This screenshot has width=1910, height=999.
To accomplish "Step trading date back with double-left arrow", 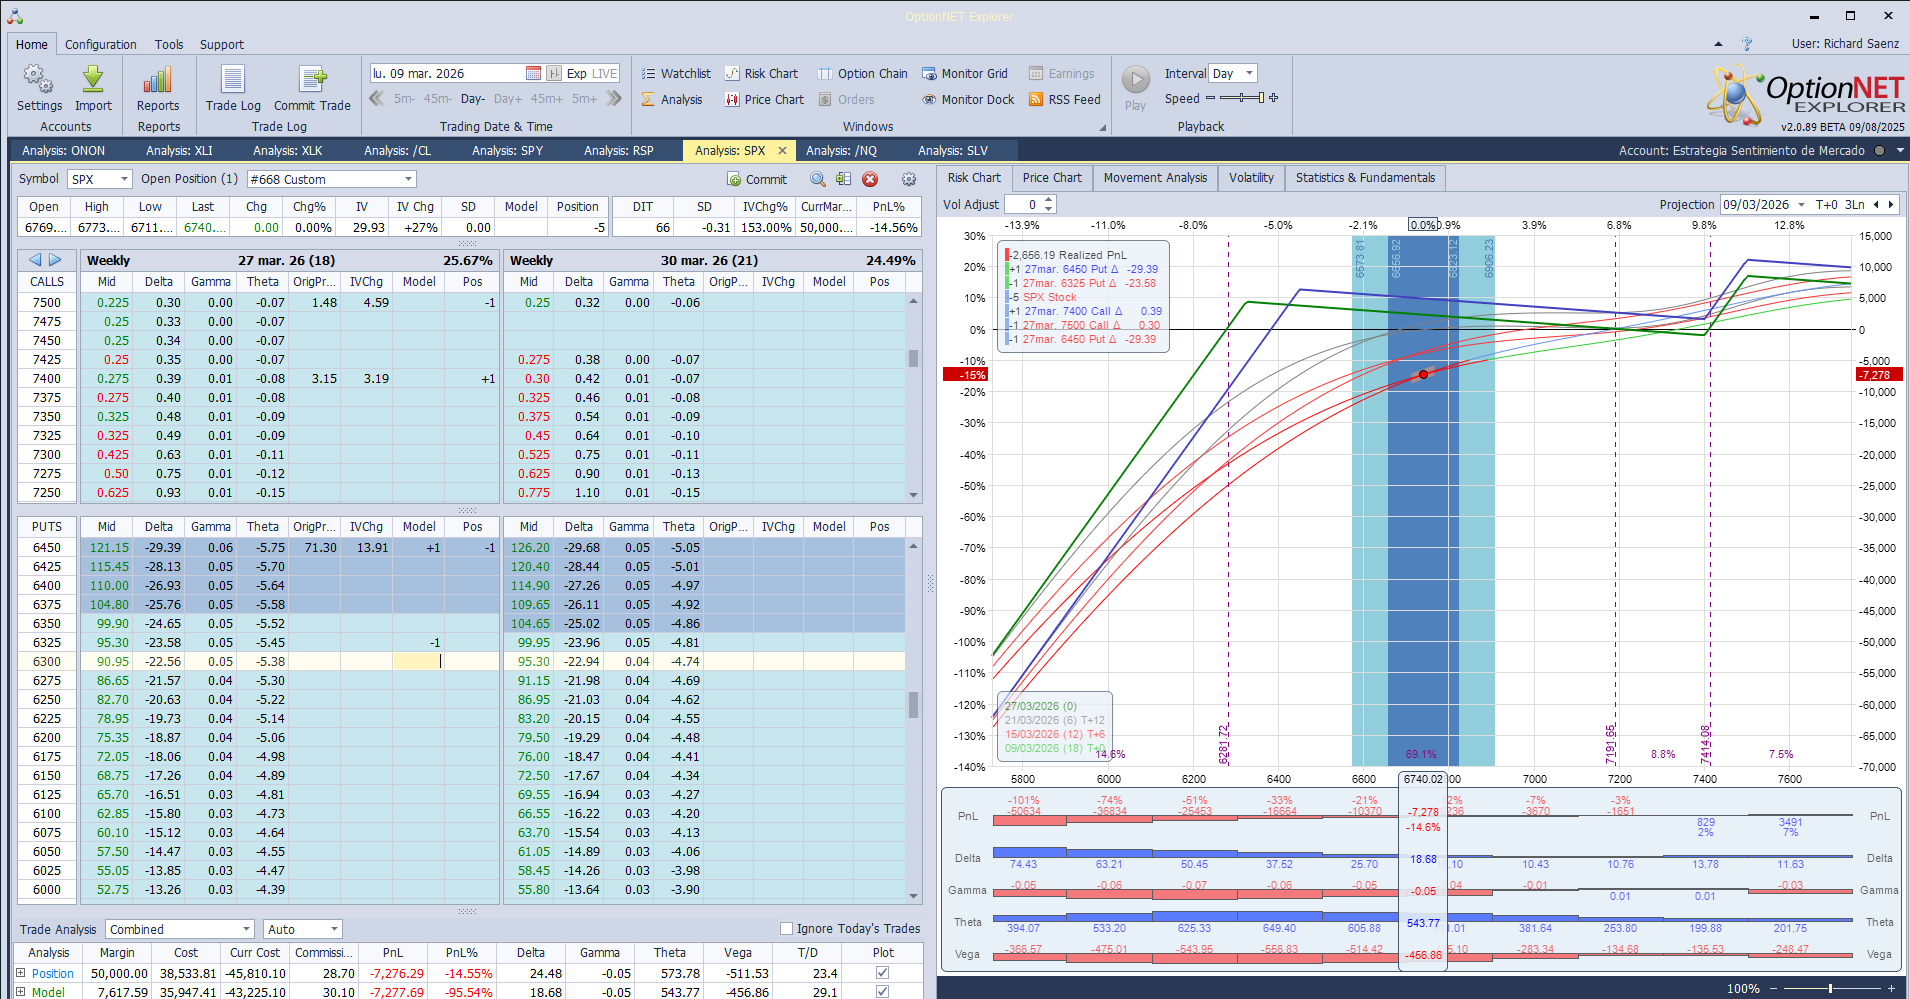I will (377, 98).
